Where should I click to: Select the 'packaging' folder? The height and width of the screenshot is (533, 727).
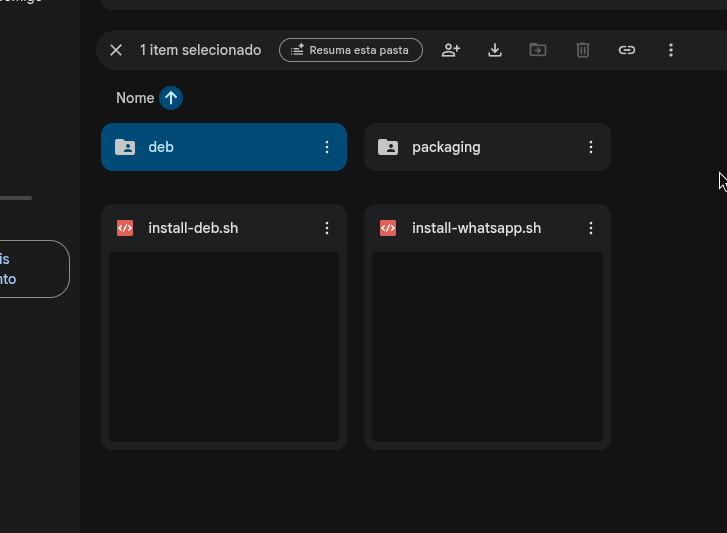(470, 147)
